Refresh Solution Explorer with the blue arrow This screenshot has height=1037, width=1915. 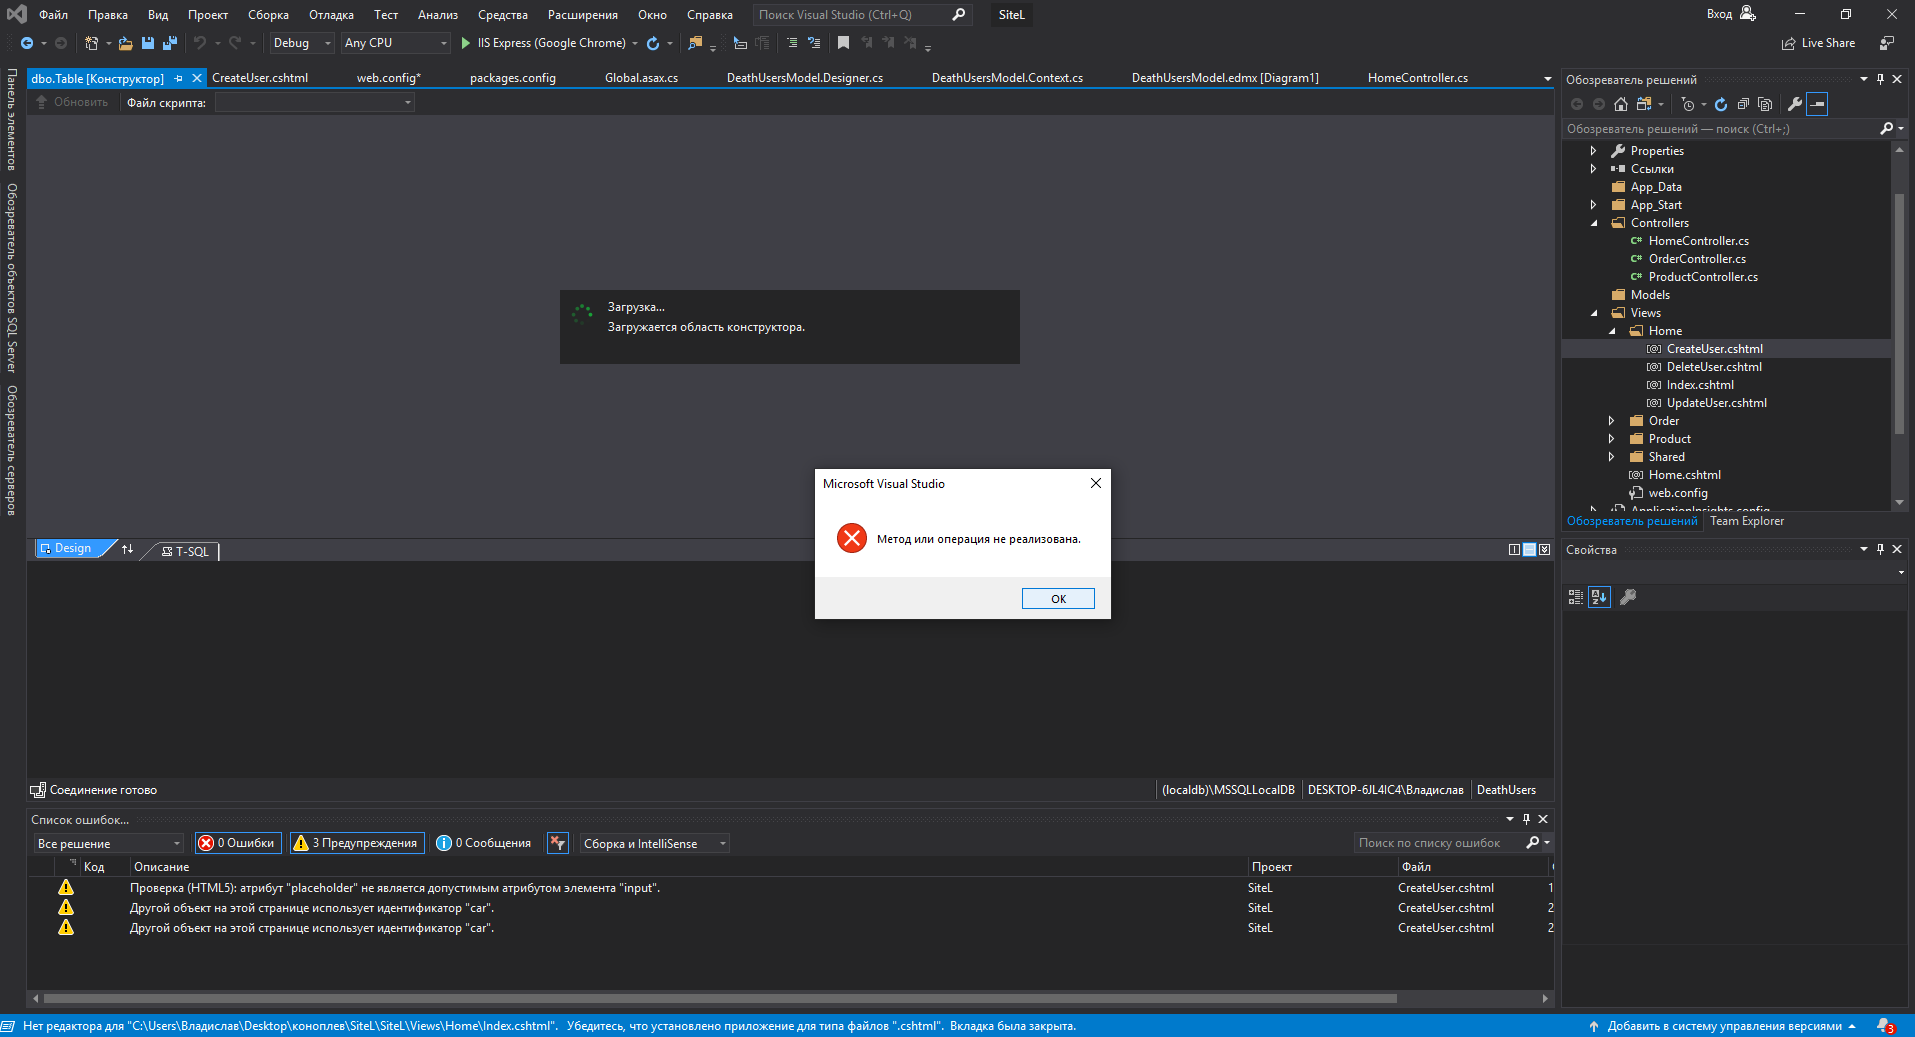point(1721,104)
